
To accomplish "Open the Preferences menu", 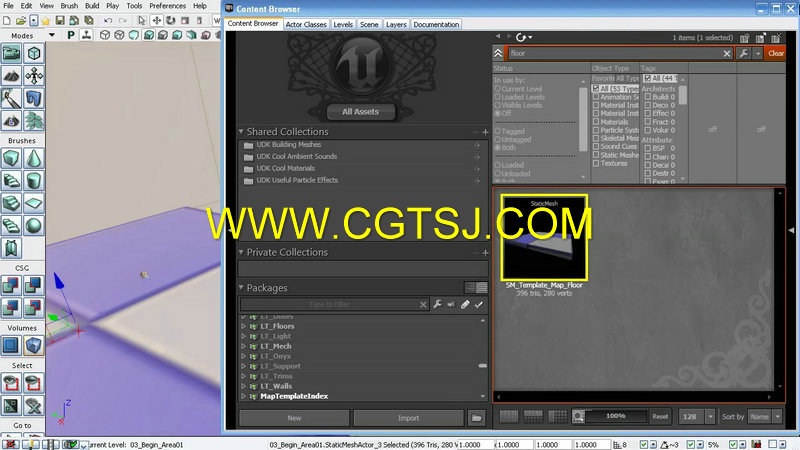I will point(167,6).
